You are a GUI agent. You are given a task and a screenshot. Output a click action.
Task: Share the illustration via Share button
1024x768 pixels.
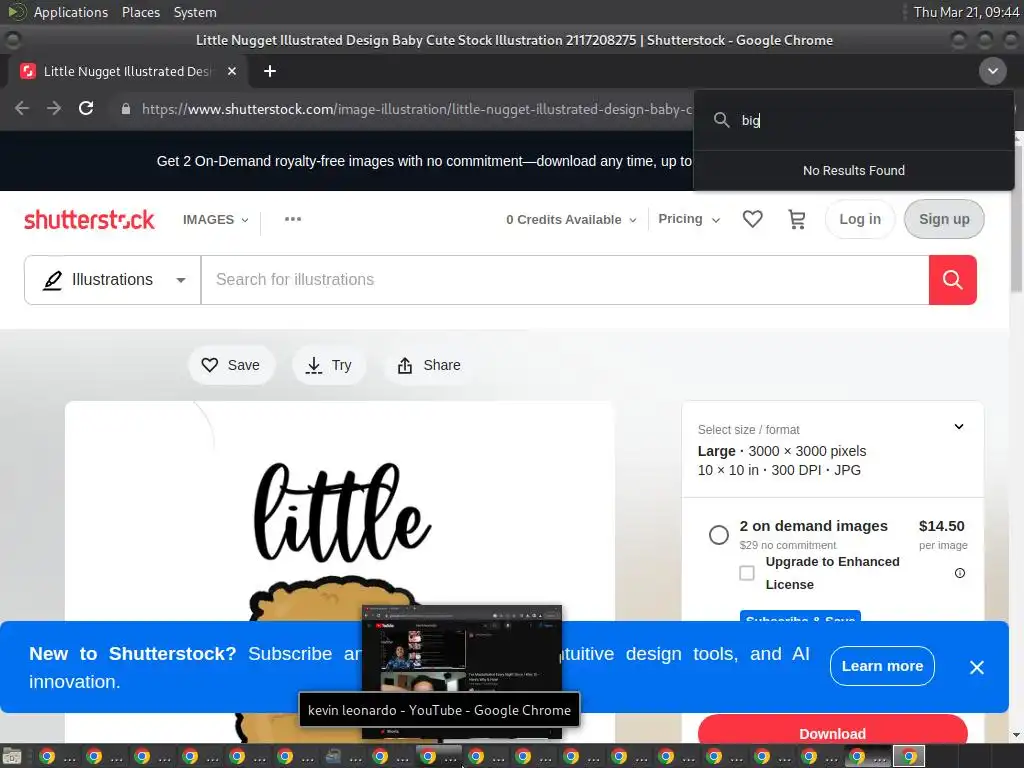click(x=428, y=365)
